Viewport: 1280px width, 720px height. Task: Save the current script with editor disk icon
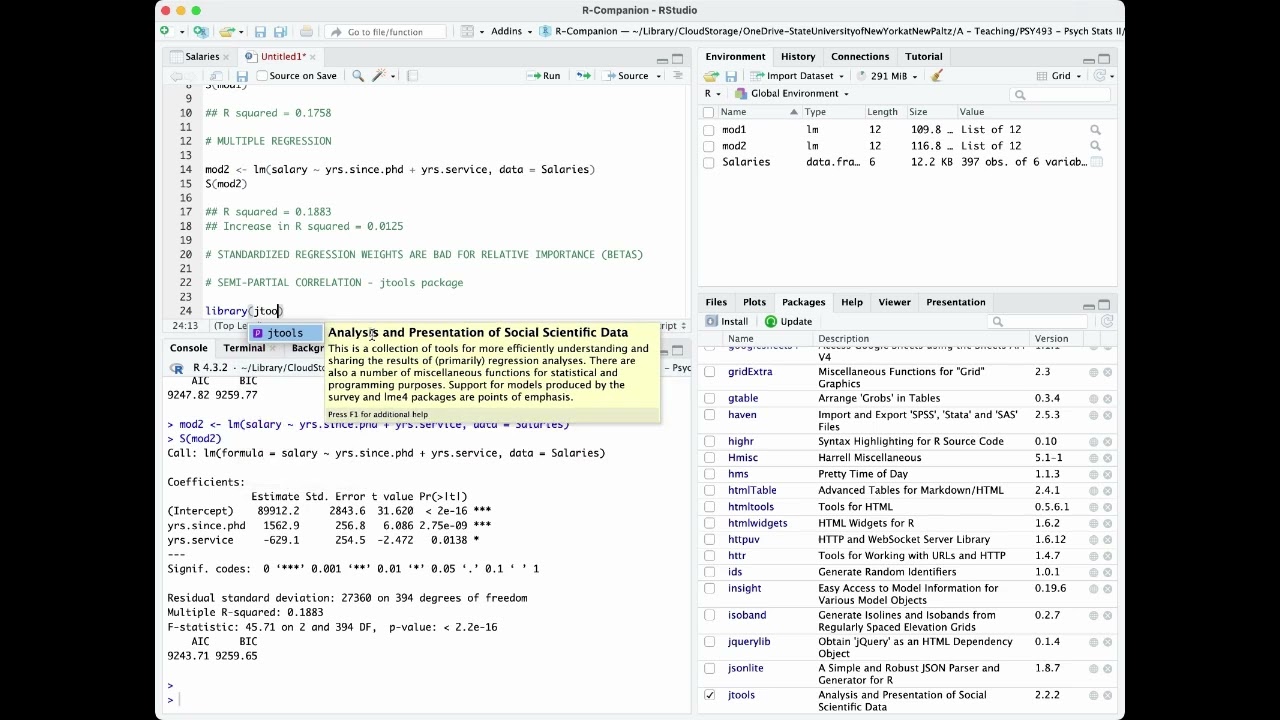(241, 76)
